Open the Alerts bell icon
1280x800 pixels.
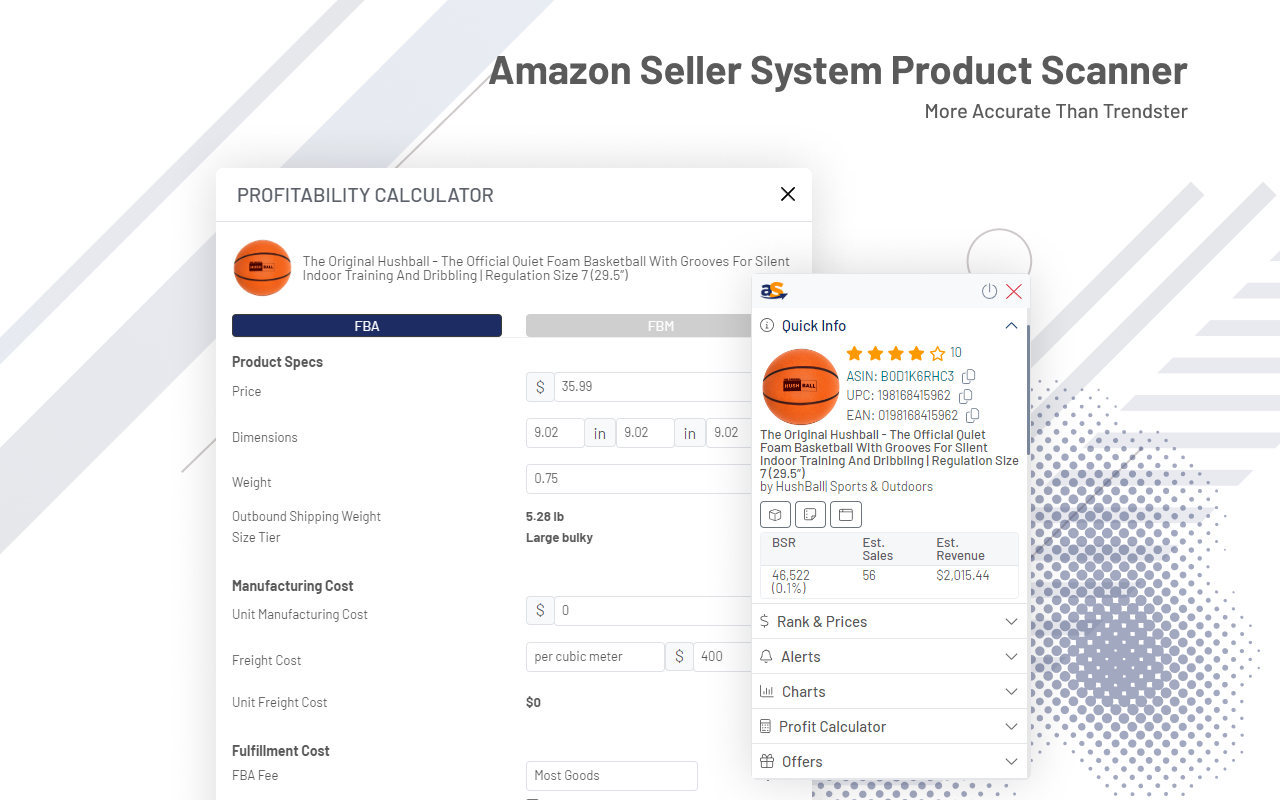pyautogui.click(x=766, y=656)
